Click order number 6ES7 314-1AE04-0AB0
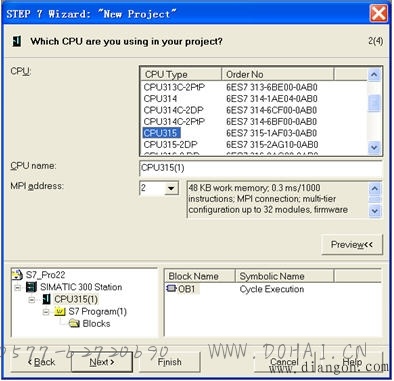Viewport: 394px width, 381px height. [272, 99]
